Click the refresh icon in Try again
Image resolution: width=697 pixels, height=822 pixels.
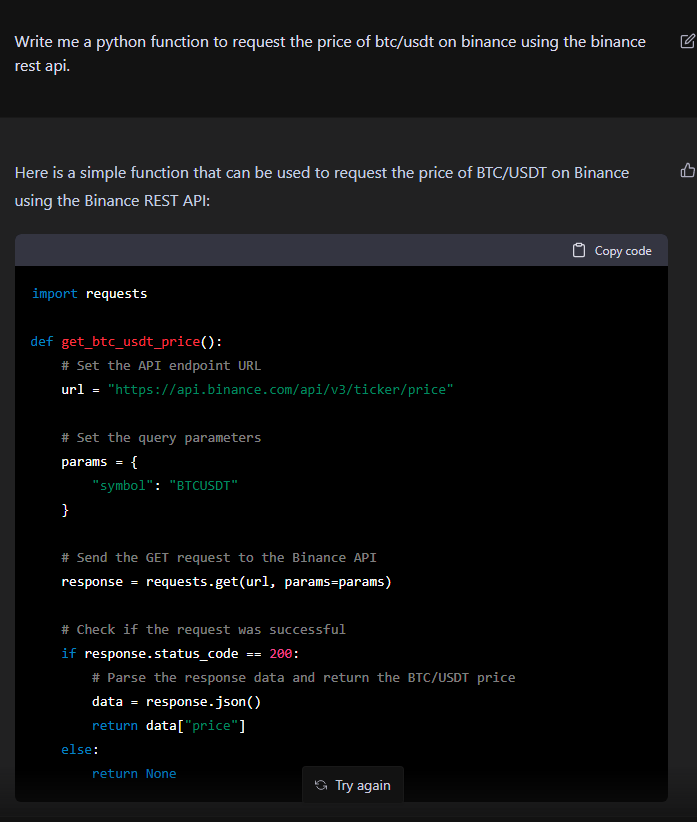[321, 785]
